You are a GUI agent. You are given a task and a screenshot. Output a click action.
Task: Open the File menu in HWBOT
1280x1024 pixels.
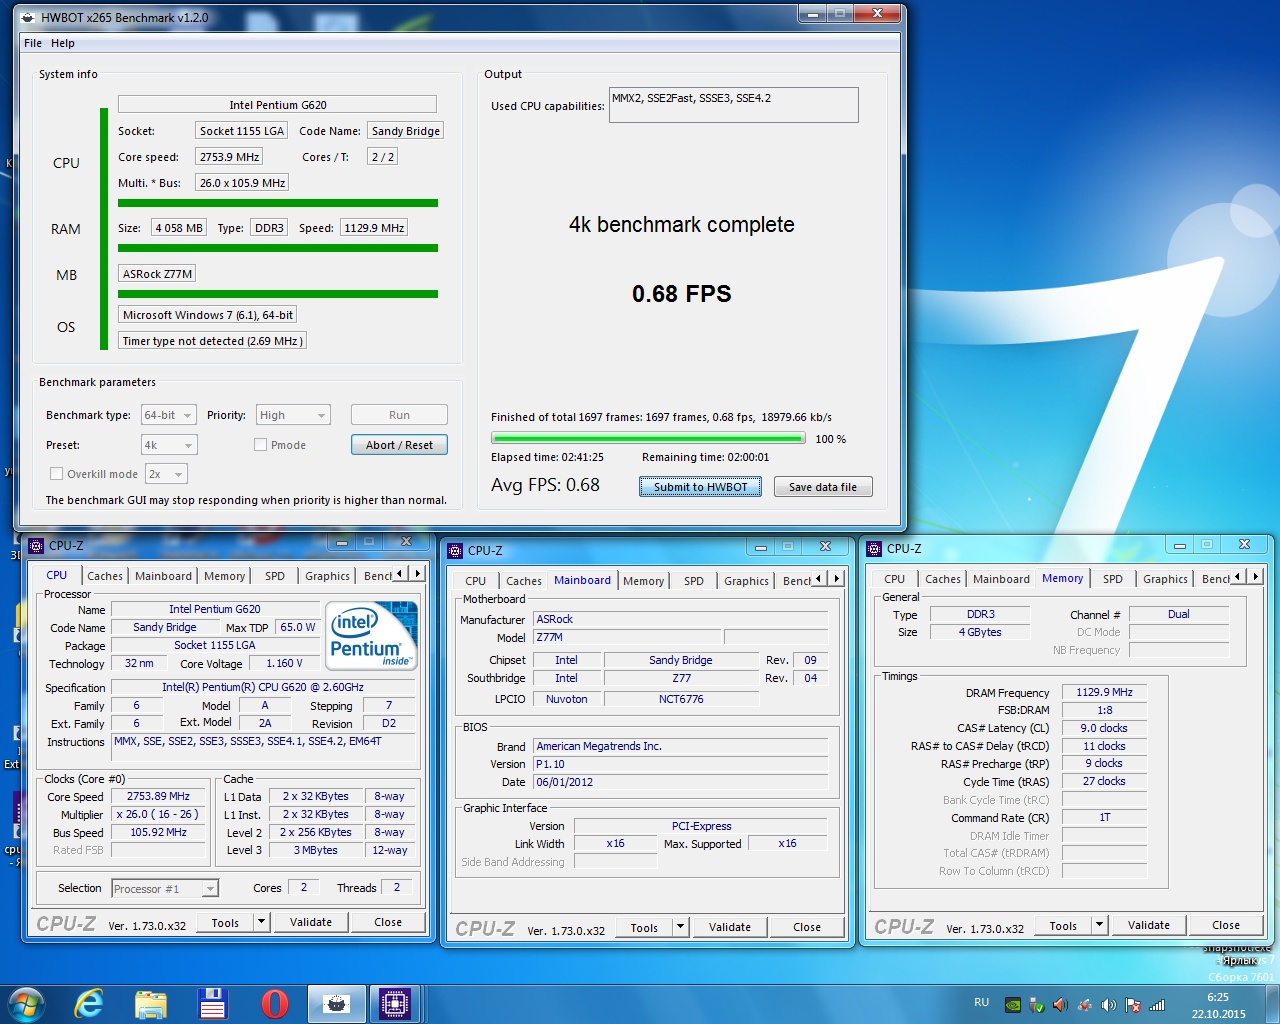(33, 43)
